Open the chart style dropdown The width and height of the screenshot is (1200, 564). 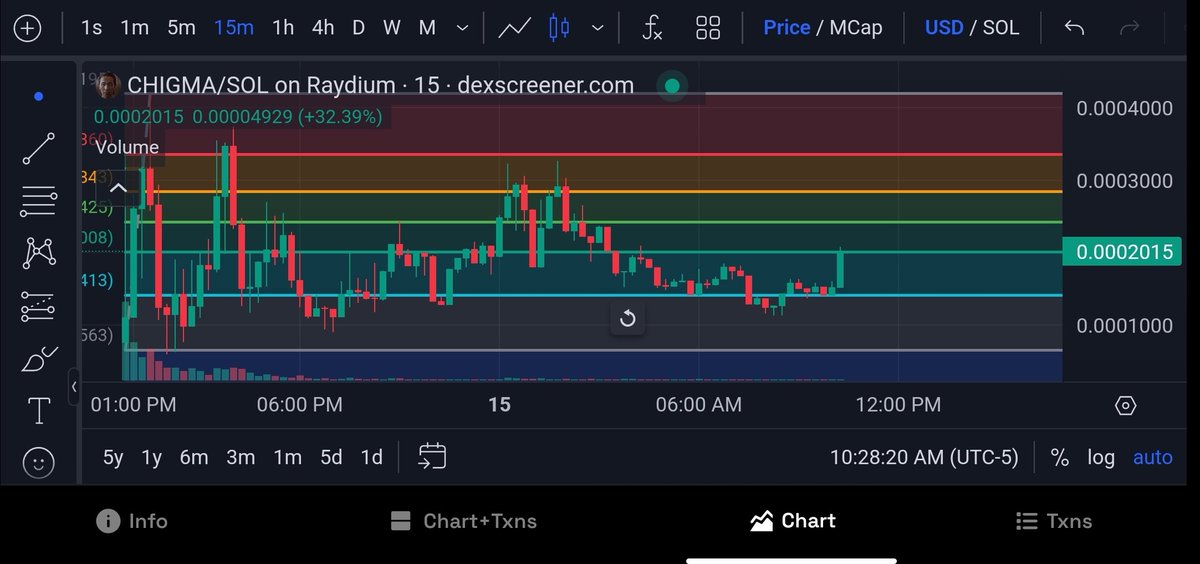pyautogui.click(x=598, y=29)
